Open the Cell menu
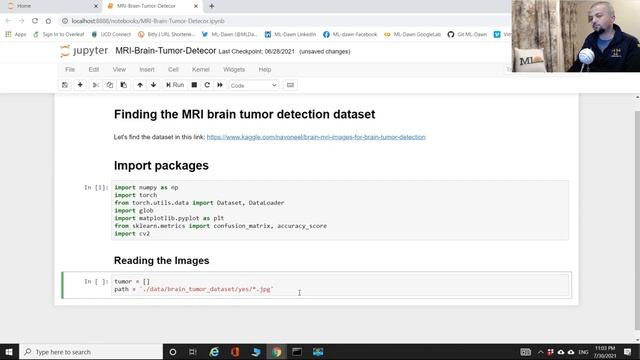640x360 pixels. pyautogui.click(x=173, y=69)
